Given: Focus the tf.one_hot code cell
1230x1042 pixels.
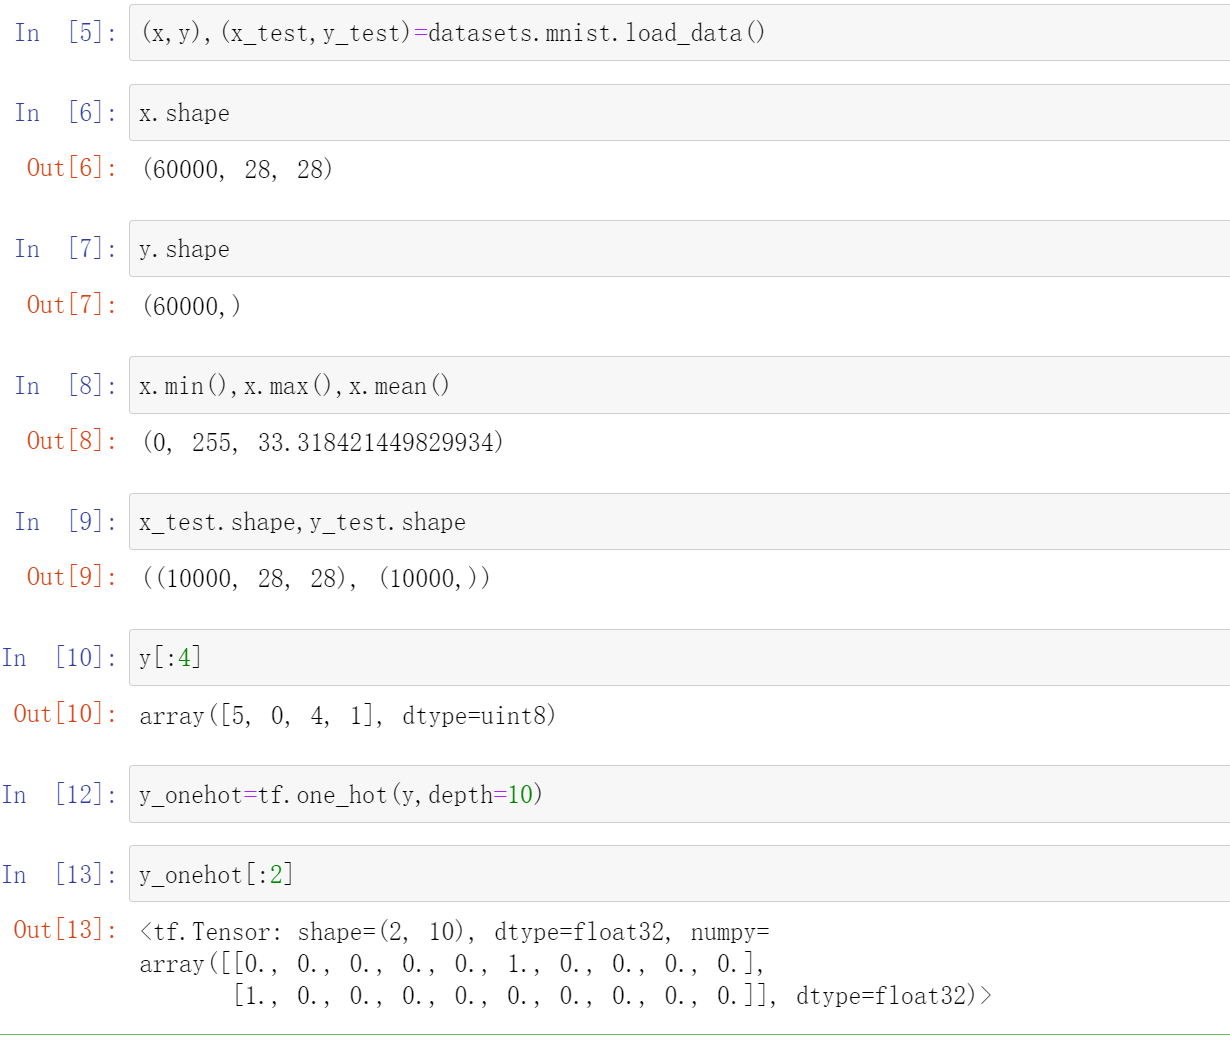Looking at the screenshot, I should tap(680, 795).
